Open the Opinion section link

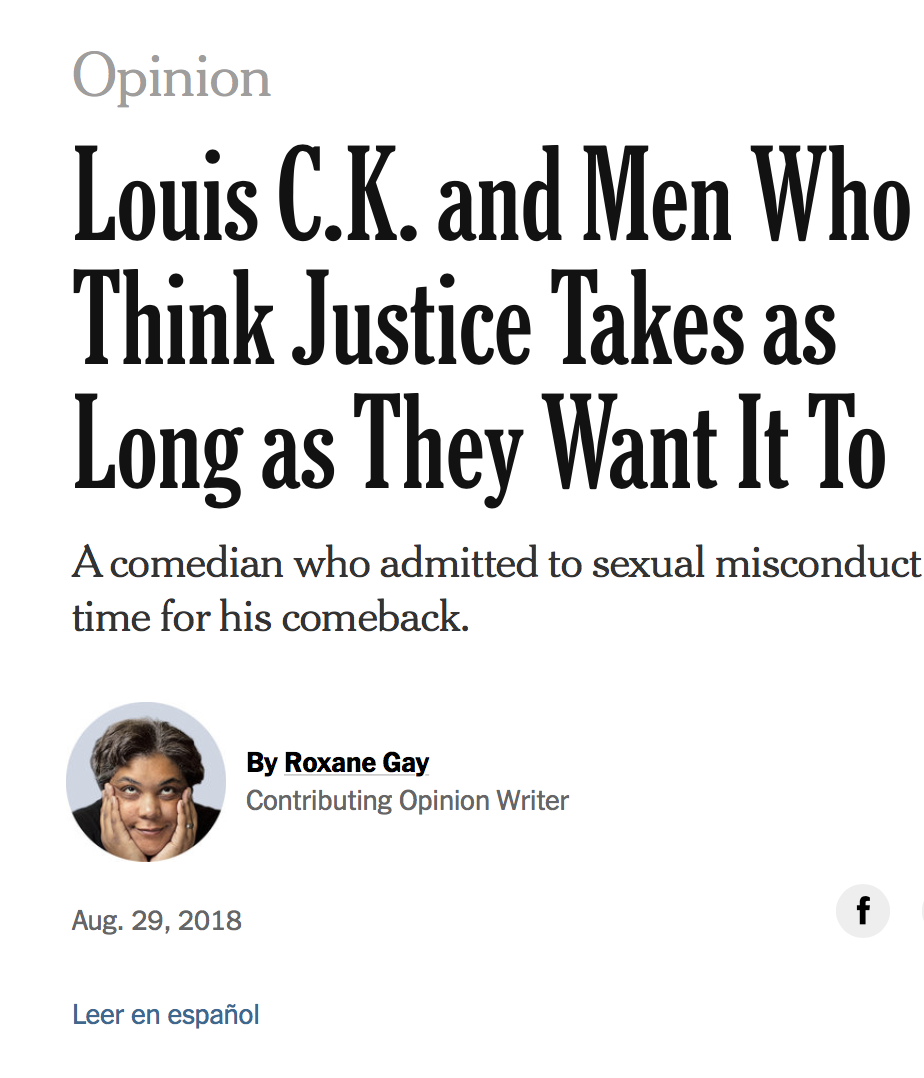pyautogui.click(x=171, y=78)
